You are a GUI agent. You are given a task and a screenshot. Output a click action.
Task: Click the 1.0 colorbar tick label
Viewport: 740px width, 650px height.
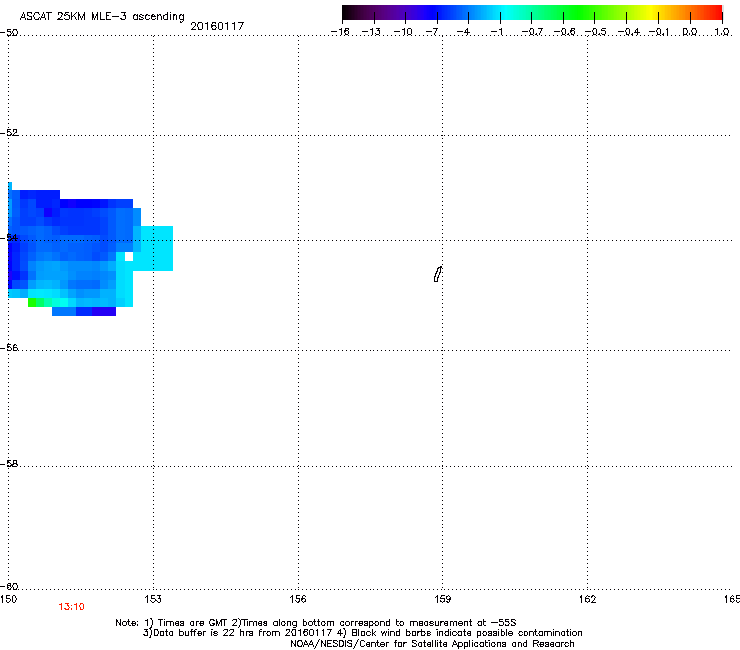tap(722, 32)
